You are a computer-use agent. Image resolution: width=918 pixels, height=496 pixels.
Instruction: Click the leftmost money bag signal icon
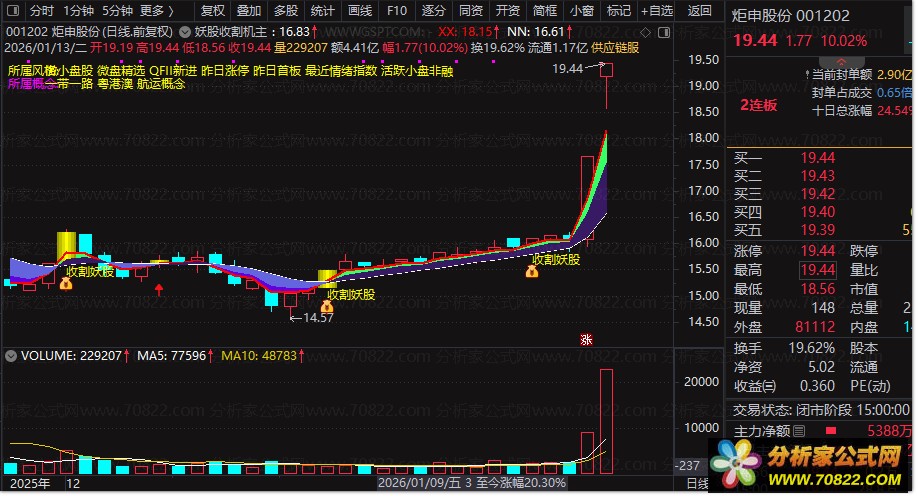(66, 284)
